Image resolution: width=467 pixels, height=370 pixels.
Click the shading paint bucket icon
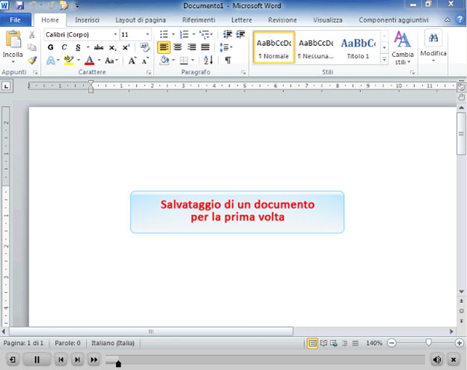coord(164,60)
